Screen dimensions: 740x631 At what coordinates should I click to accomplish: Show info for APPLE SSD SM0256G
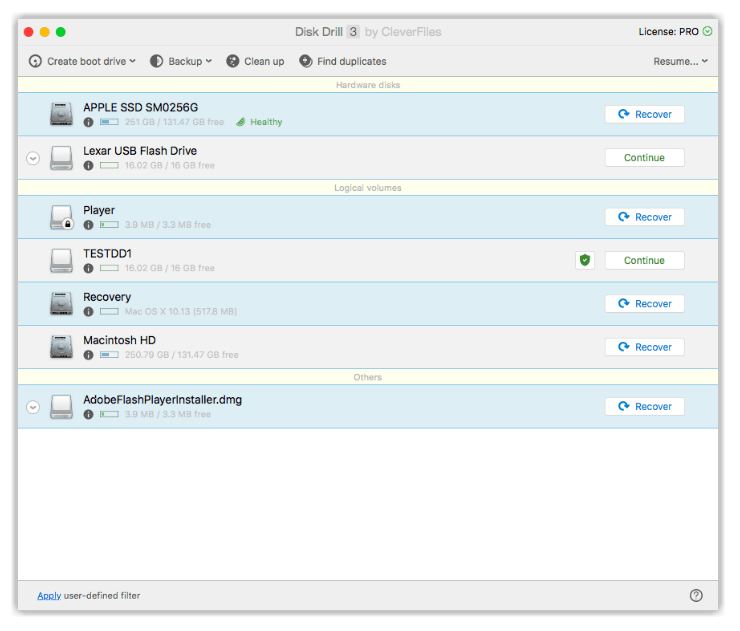pos(88,122)
